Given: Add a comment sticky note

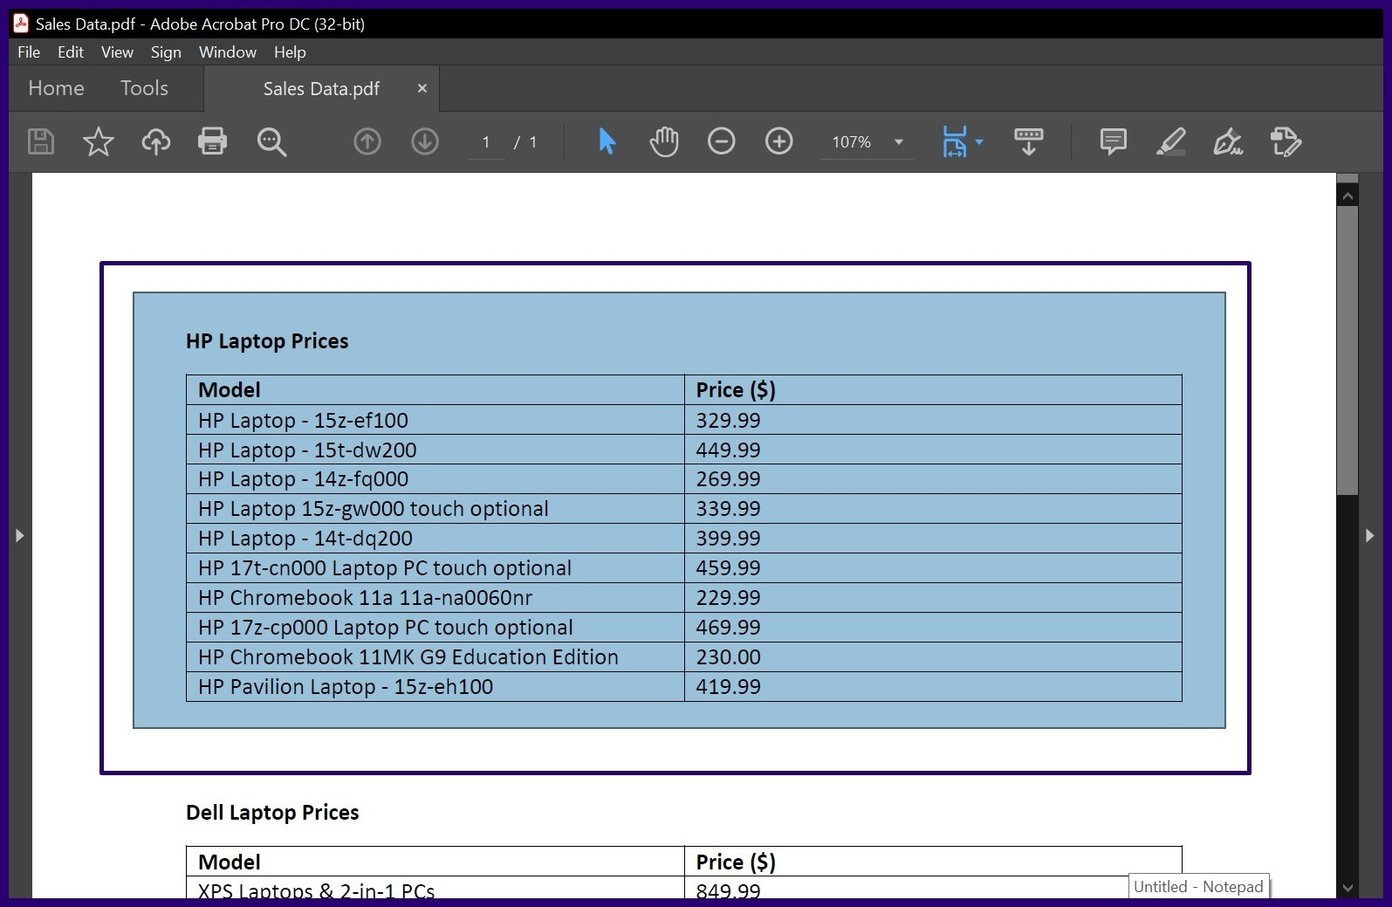Looking at the screenshot, I should pyautogui.click(x=1113, y=142).
